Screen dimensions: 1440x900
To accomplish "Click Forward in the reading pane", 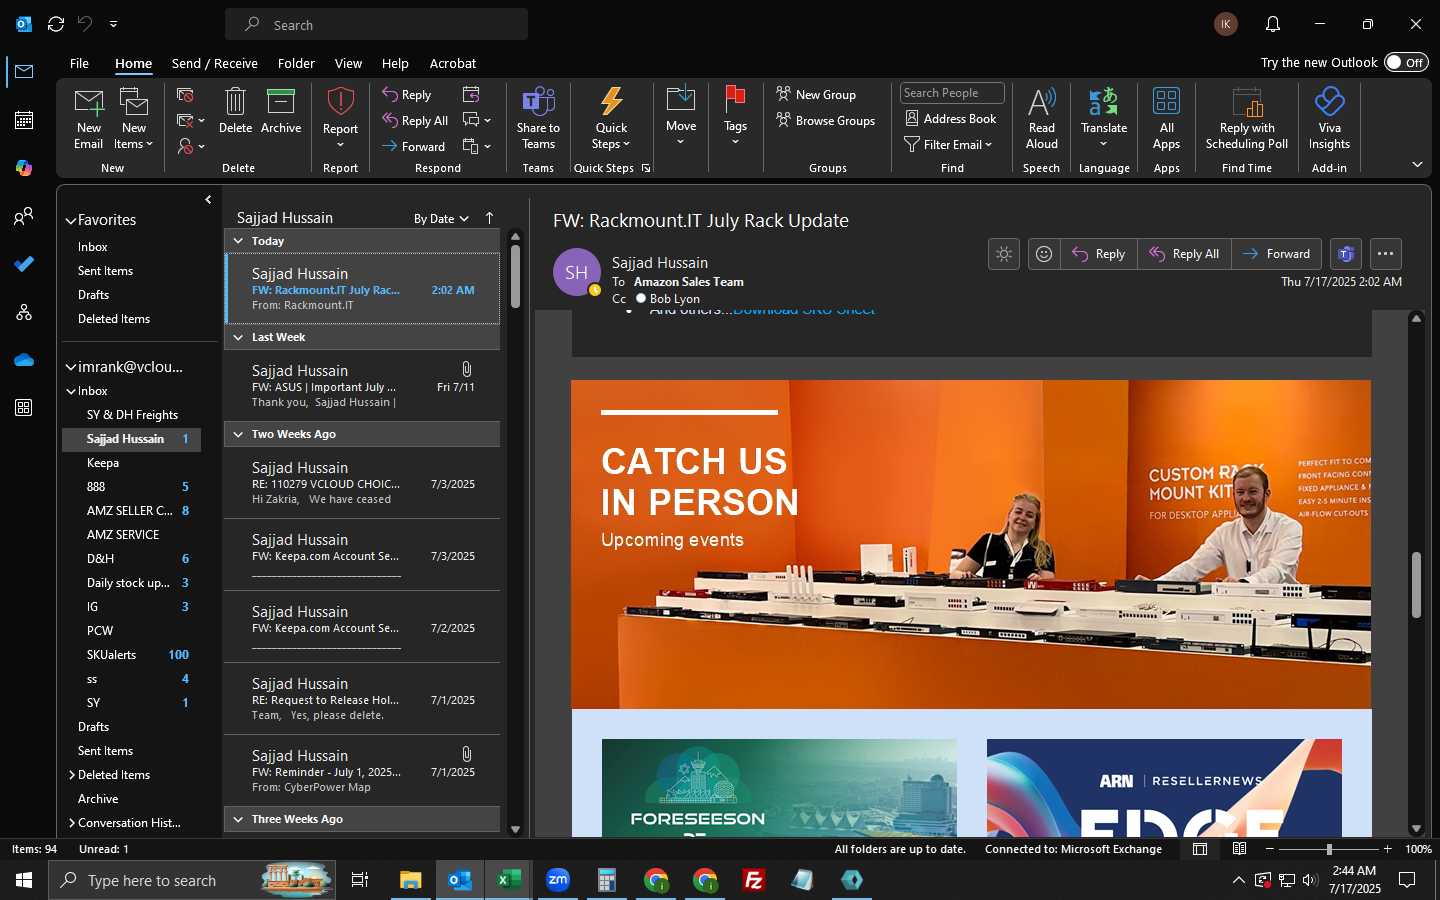I will pyautogui.click(x=1276, y=254).
